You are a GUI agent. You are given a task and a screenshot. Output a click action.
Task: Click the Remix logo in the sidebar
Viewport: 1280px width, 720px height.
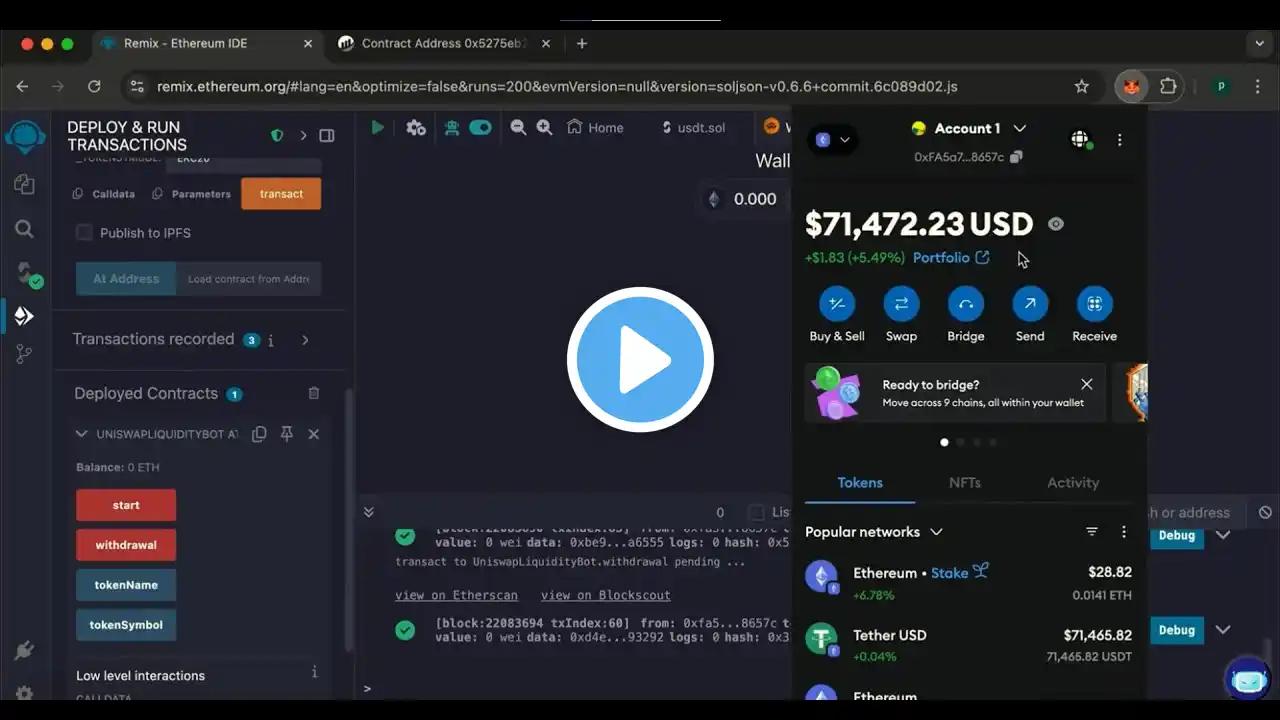click(x=25, y=136)
